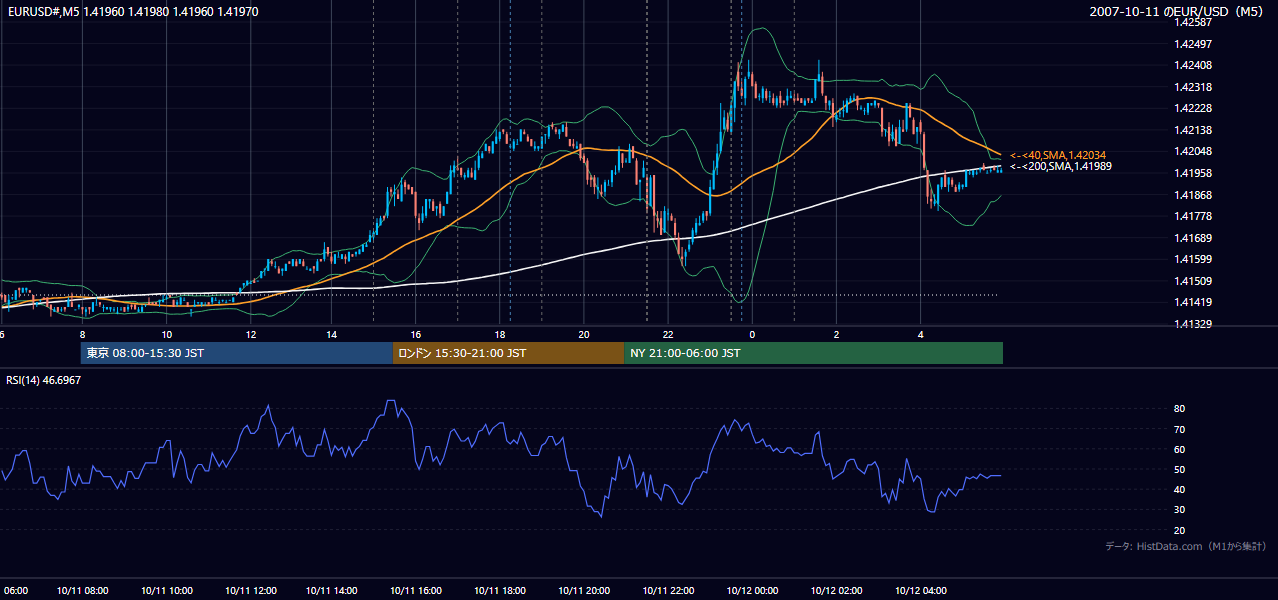Click price axis value 1.42318

(1193, 87)
